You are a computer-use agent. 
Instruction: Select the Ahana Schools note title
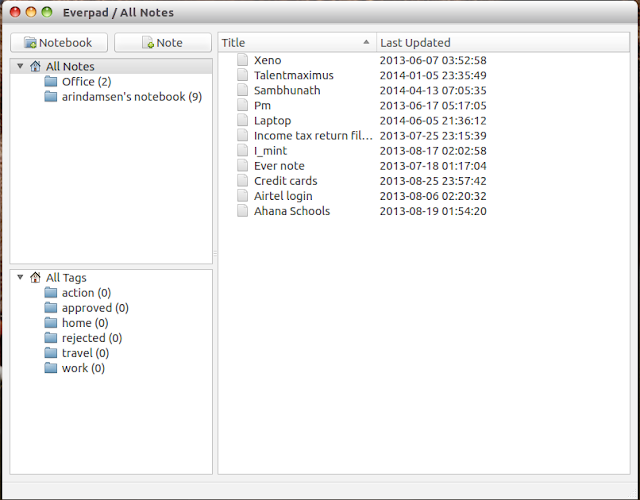292,211
